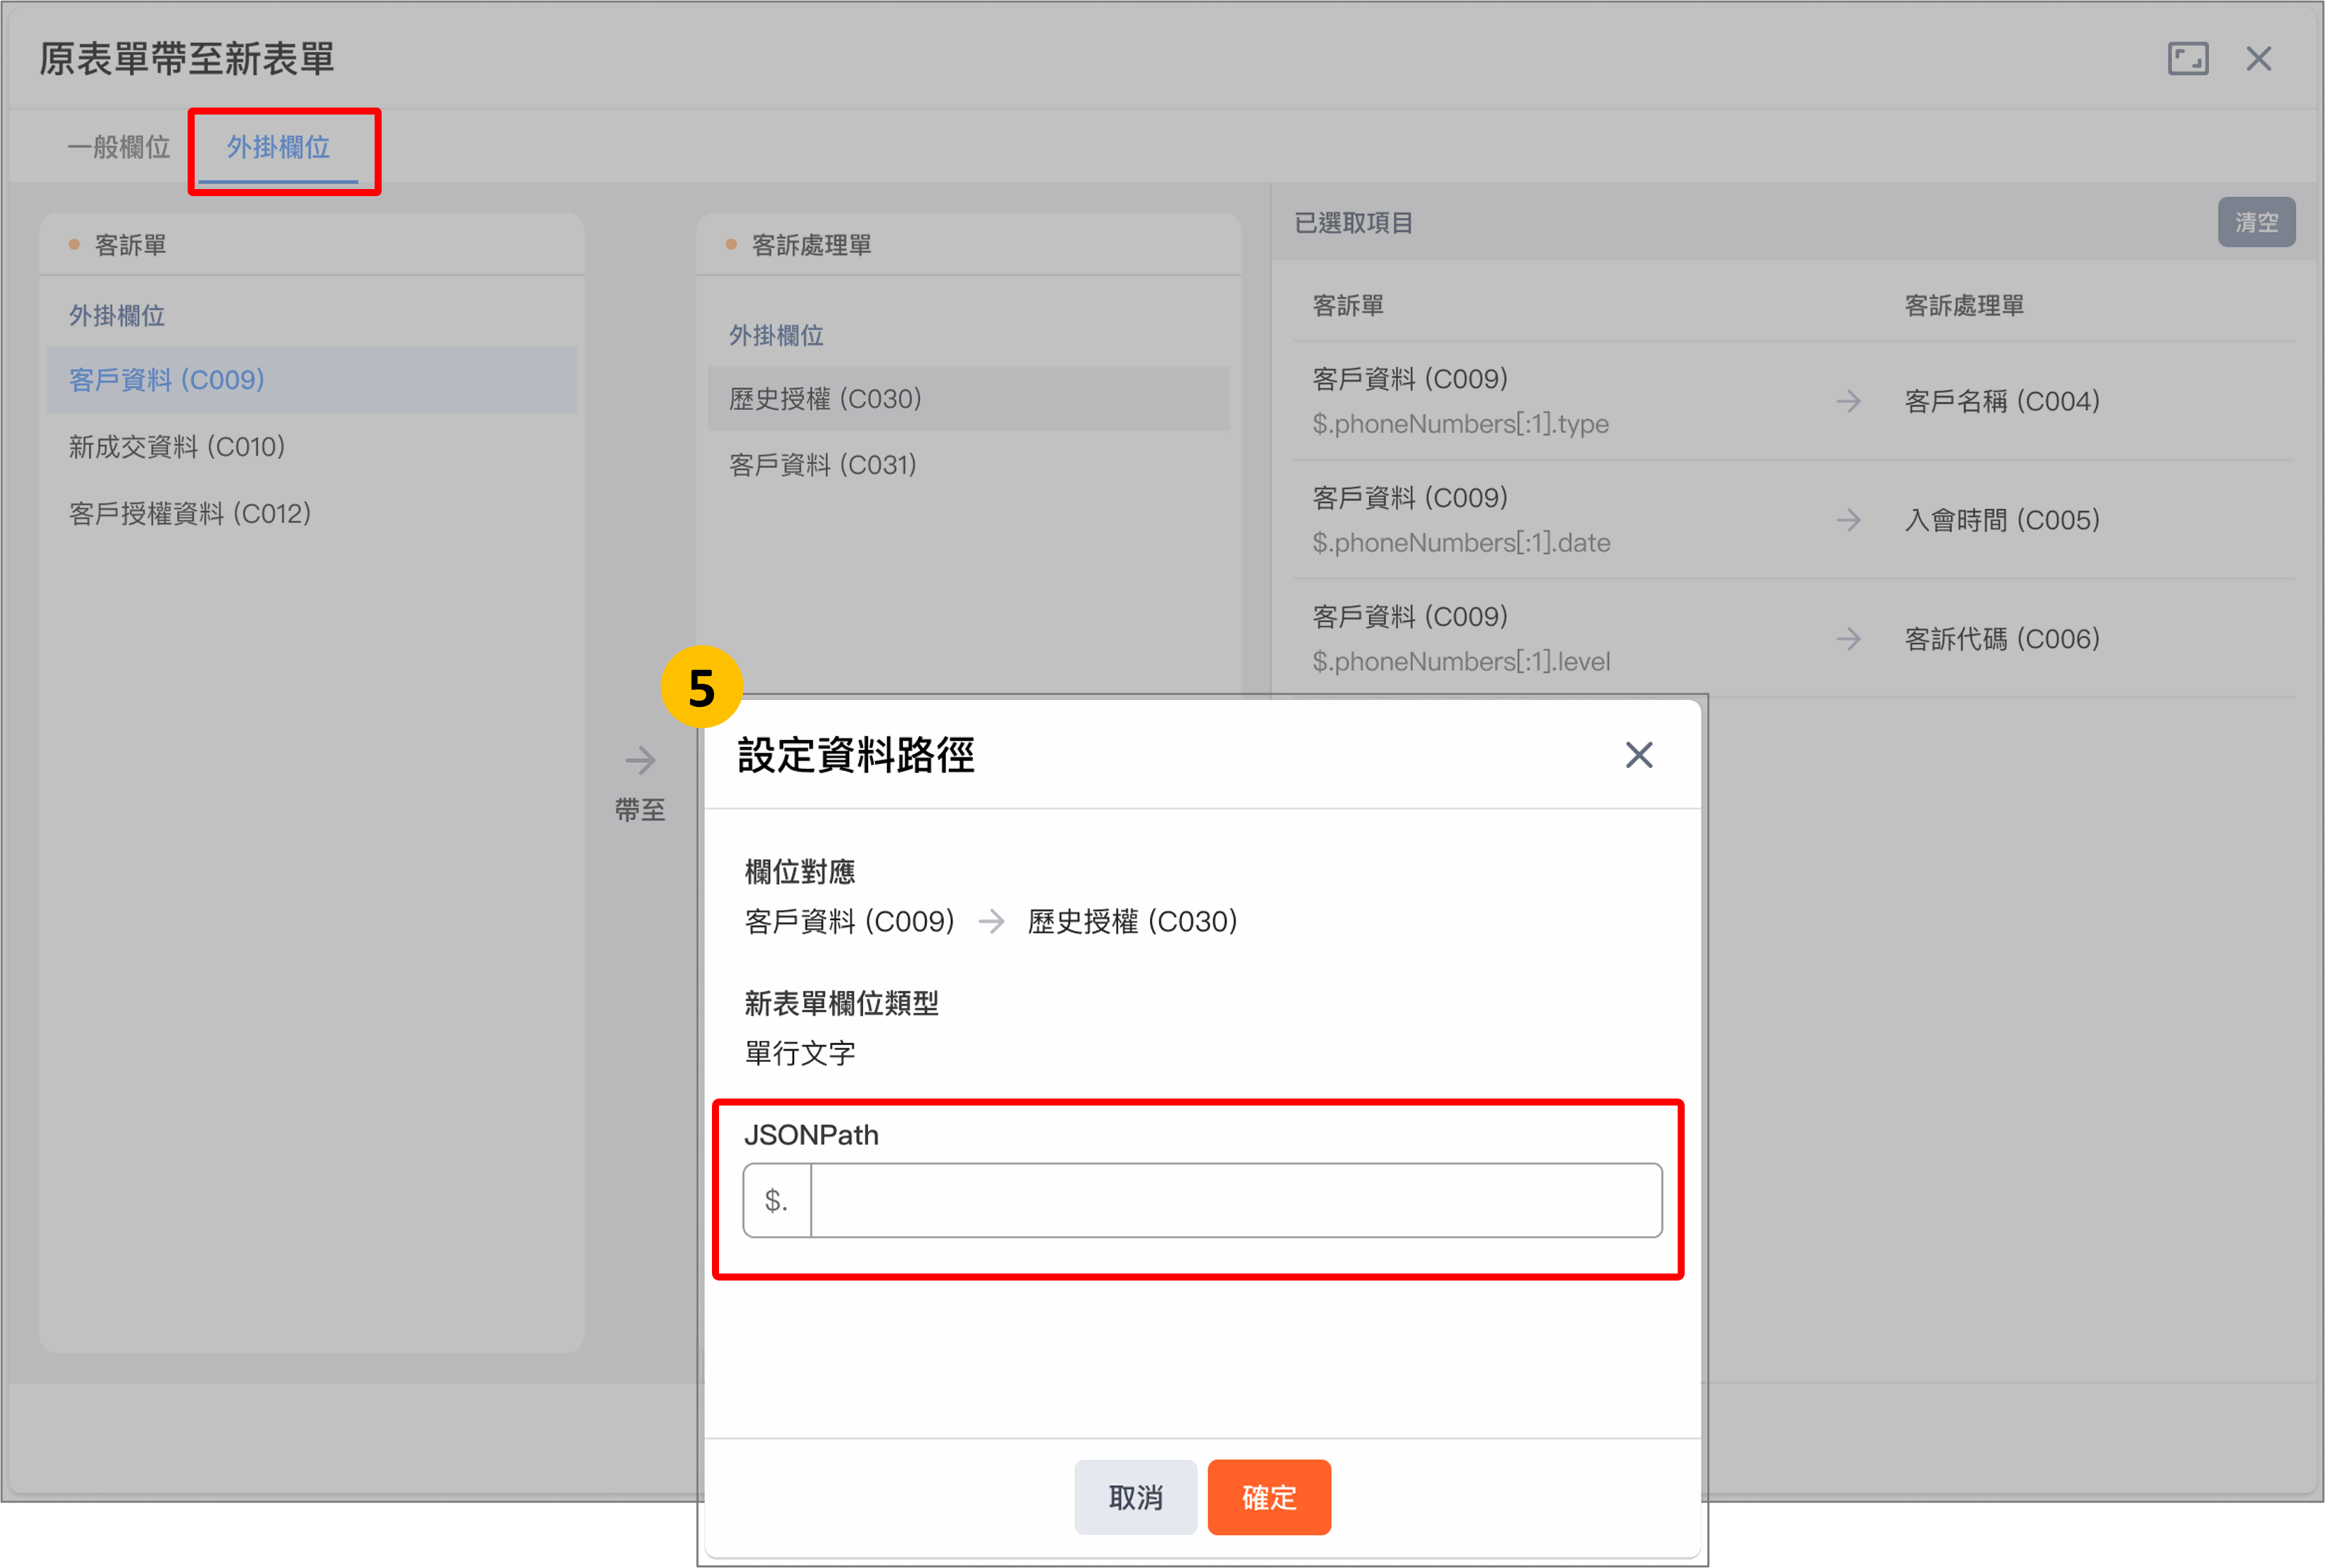Click the 客訴代碼 (C006) mapping row
Screen dimensions: 2325x1568
[2001, 639]
